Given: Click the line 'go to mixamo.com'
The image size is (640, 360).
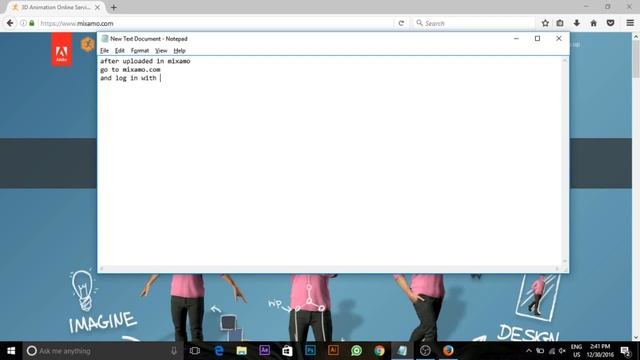Looking at the screenshot, I should (x=130, y=70).
